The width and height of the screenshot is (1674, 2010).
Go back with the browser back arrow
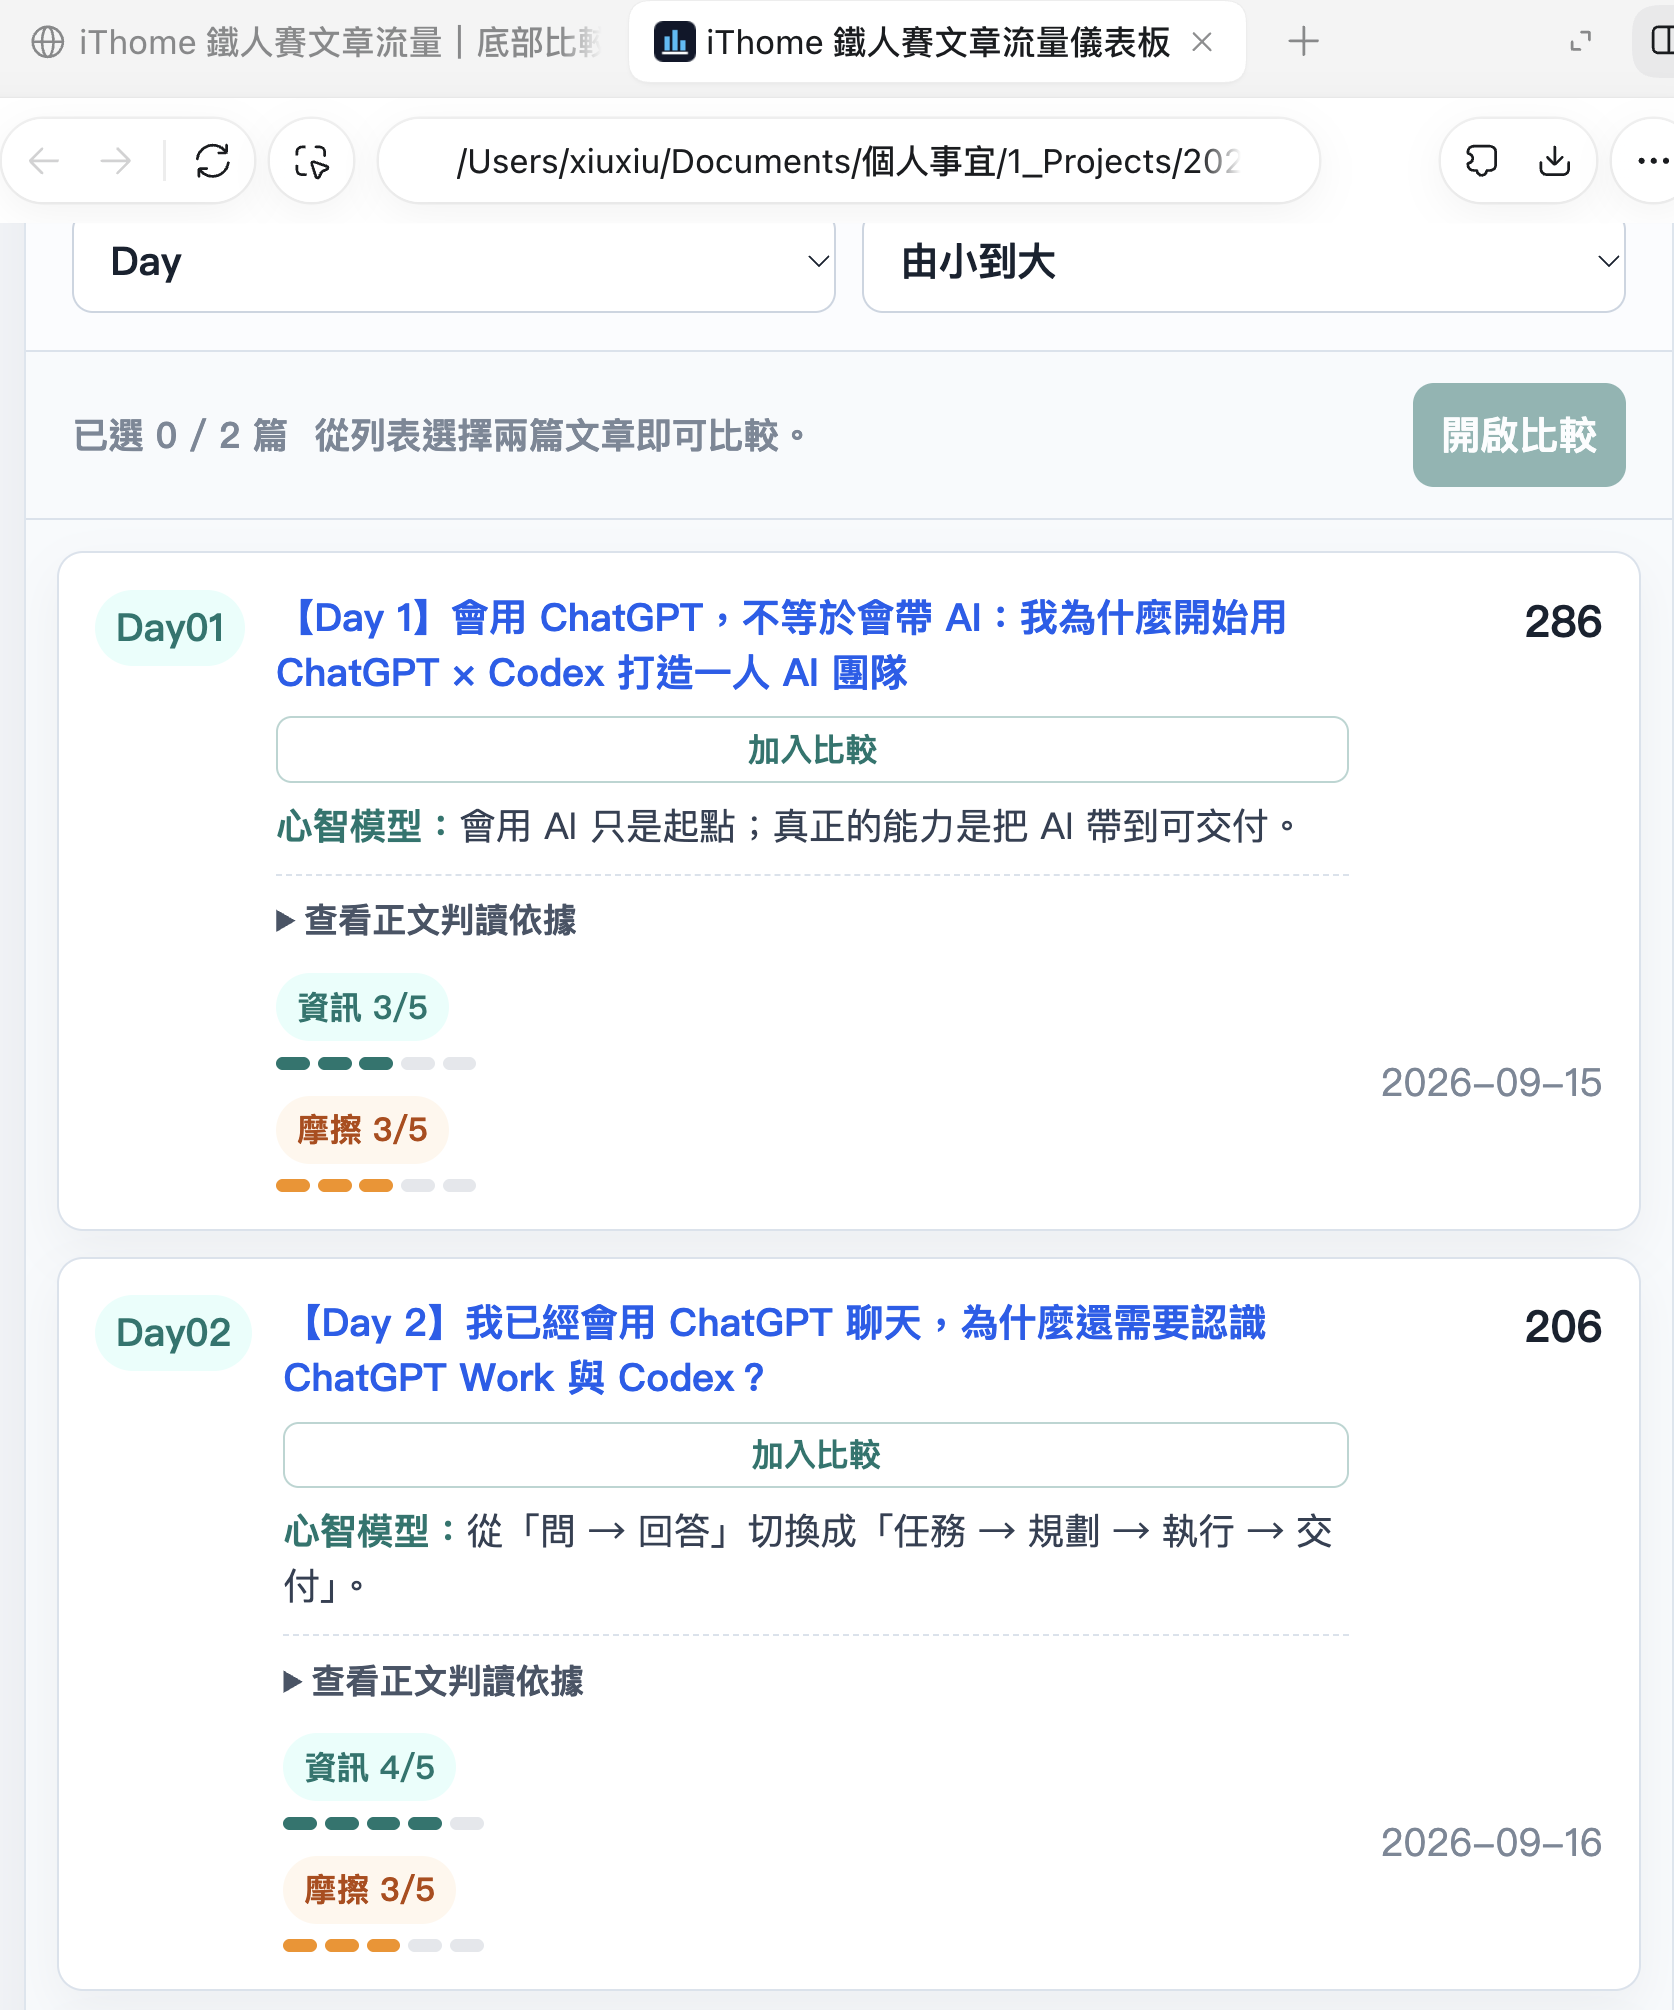click(45, 160)
